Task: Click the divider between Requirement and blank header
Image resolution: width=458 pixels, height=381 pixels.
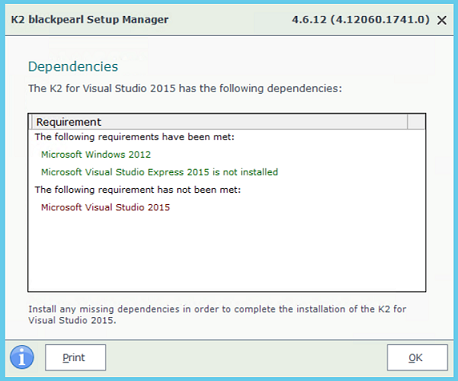Action: click(407, 122)
